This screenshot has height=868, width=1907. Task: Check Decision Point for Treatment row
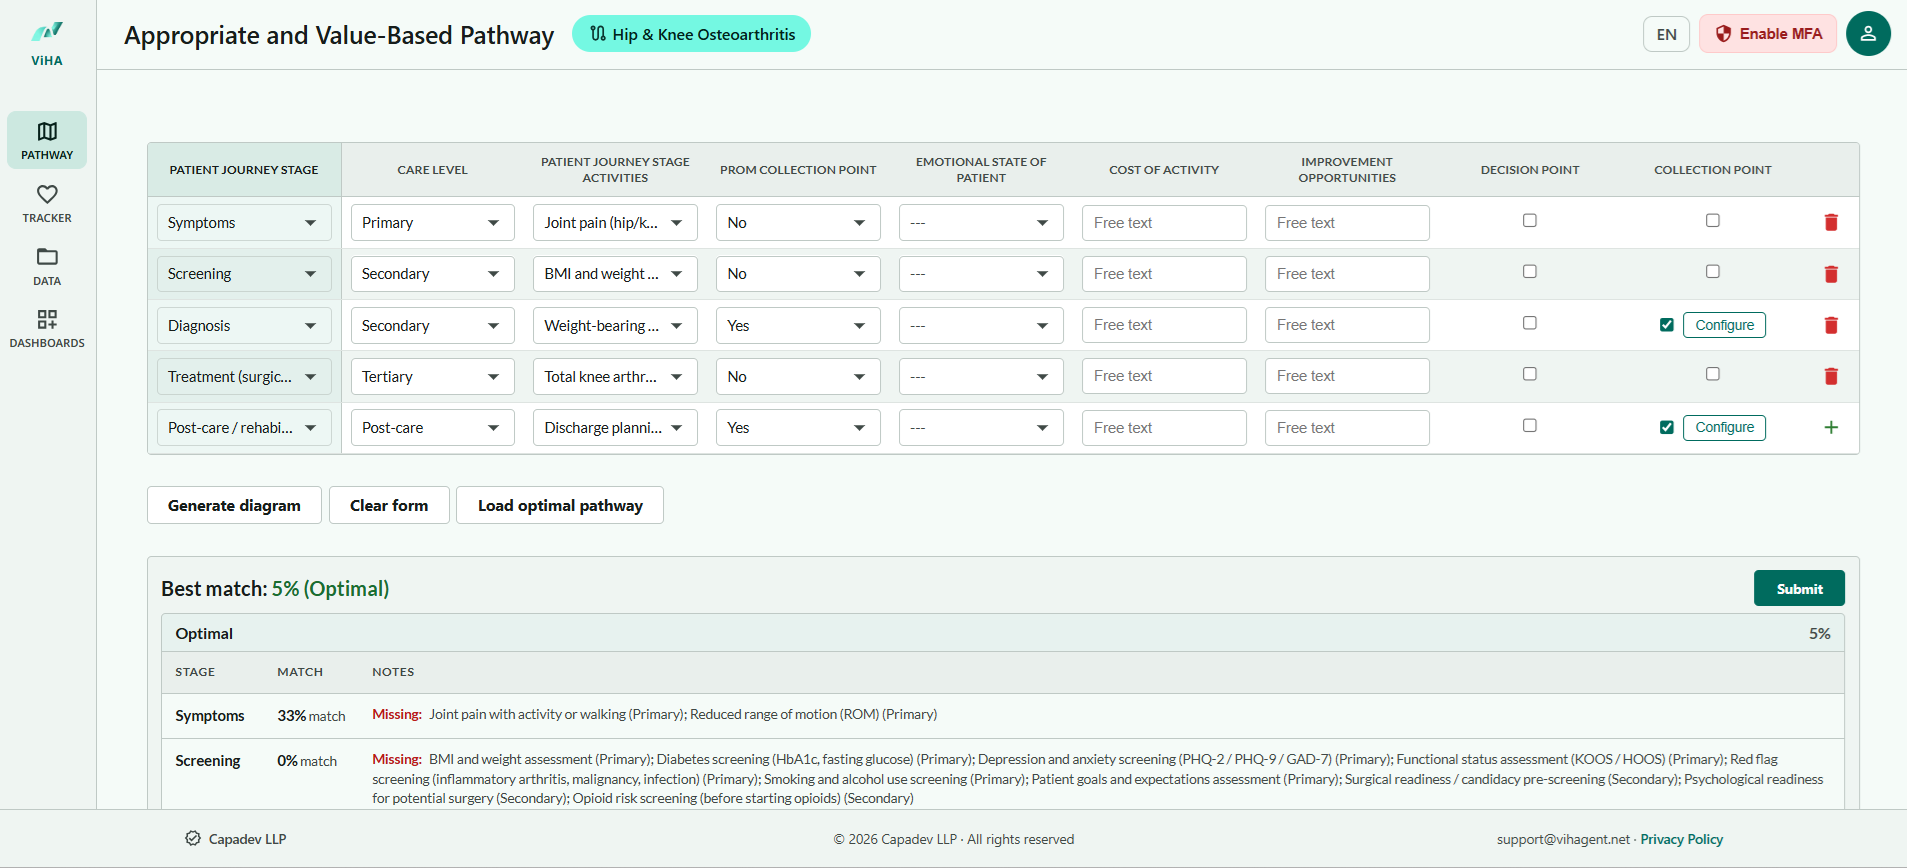[x=1529, y=374]
